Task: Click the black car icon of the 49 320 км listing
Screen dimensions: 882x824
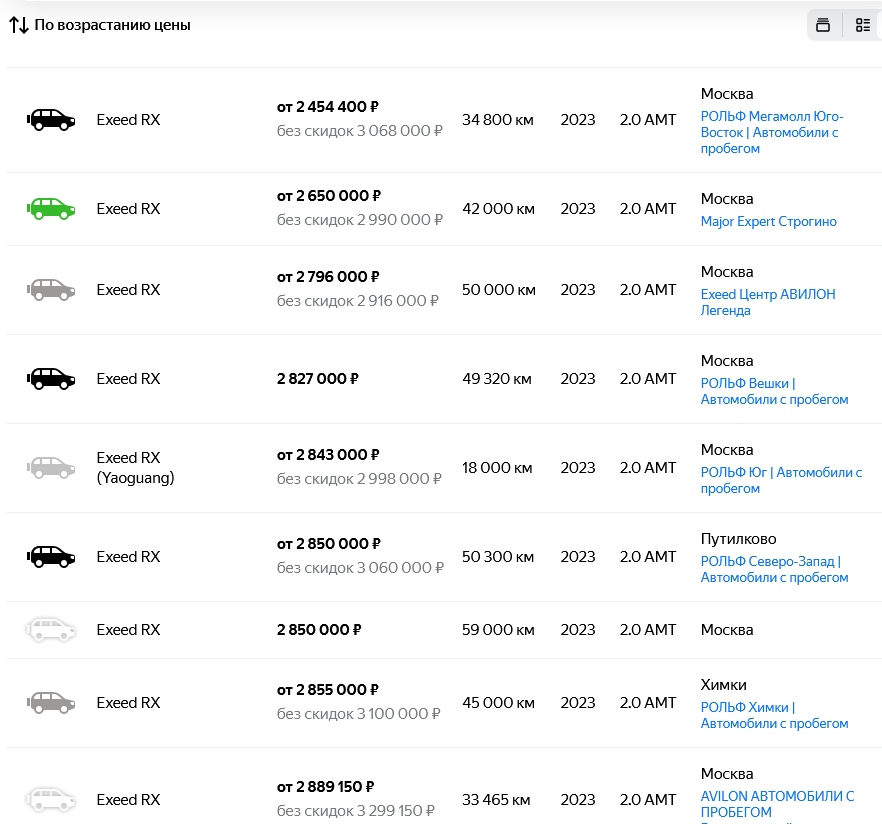Action: (x=50, y=379)
